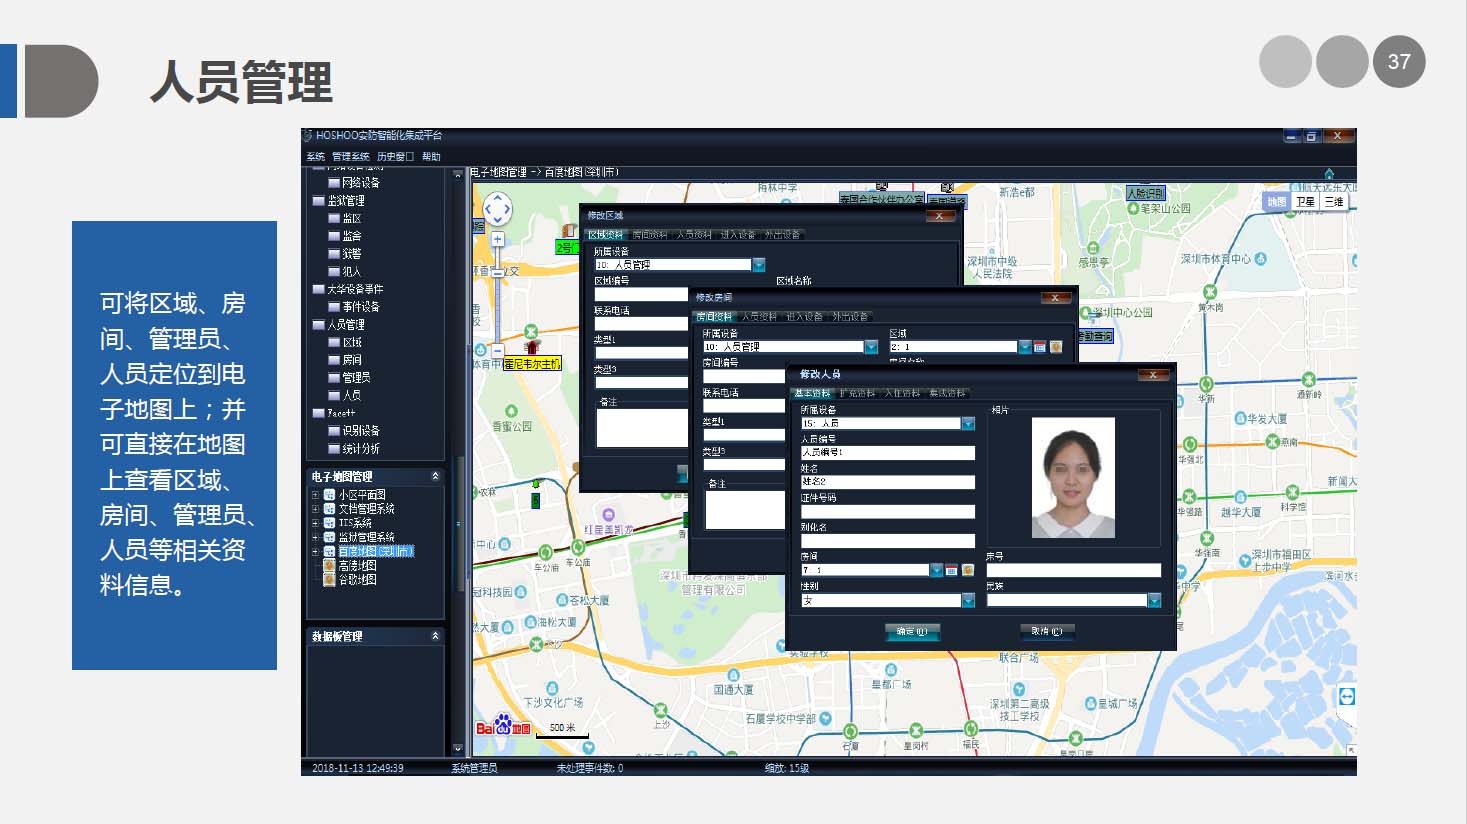Click the map zoom-out minus button
The image size is (1467, 824).
[497, 350]
